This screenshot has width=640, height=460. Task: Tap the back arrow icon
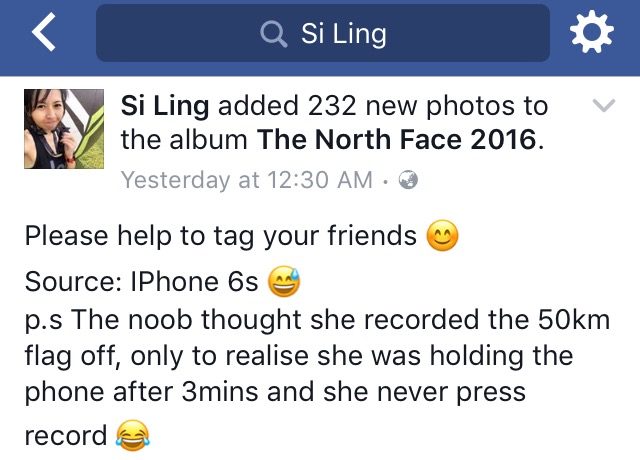pos(44,32)
